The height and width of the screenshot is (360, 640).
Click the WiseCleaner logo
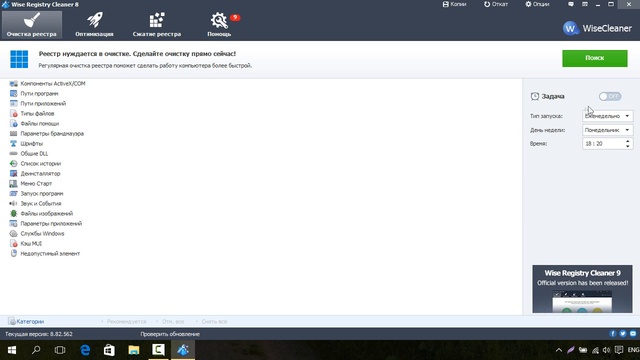pos(597,28)
